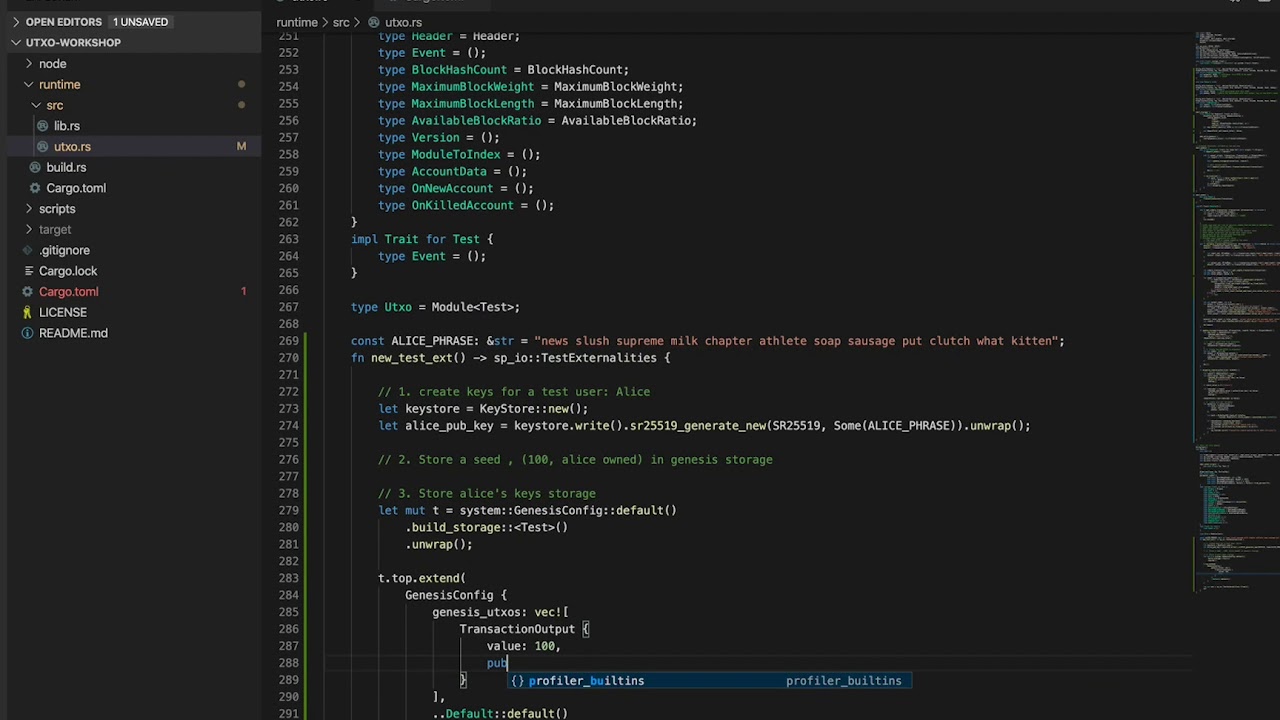The width and height of the screenshot is (1280, 720).
Task: Click the error count badge on Cargo.toml
Action: (x=243, y=292)
